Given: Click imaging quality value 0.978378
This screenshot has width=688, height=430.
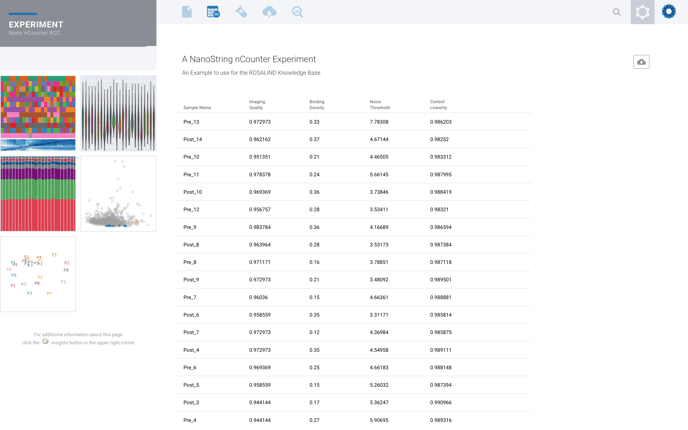Looking at the screenshot, I should [x=260, y=174].
